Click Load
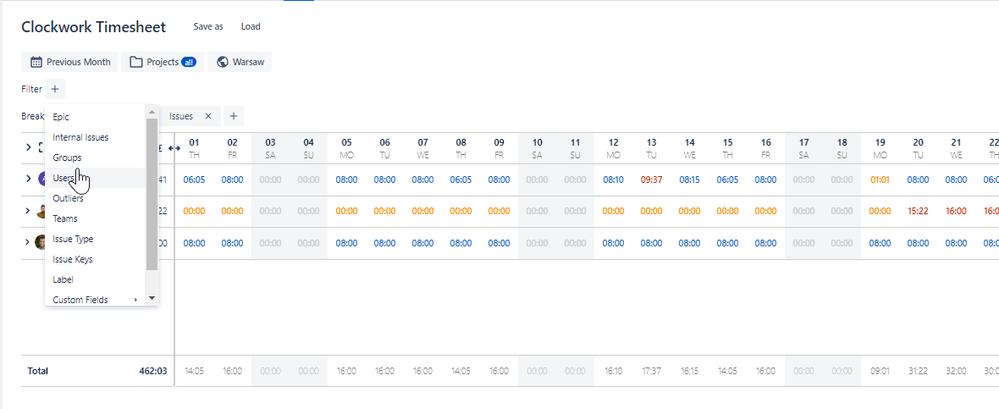Screen dimensions: 999x409 (x=250, y=27)
